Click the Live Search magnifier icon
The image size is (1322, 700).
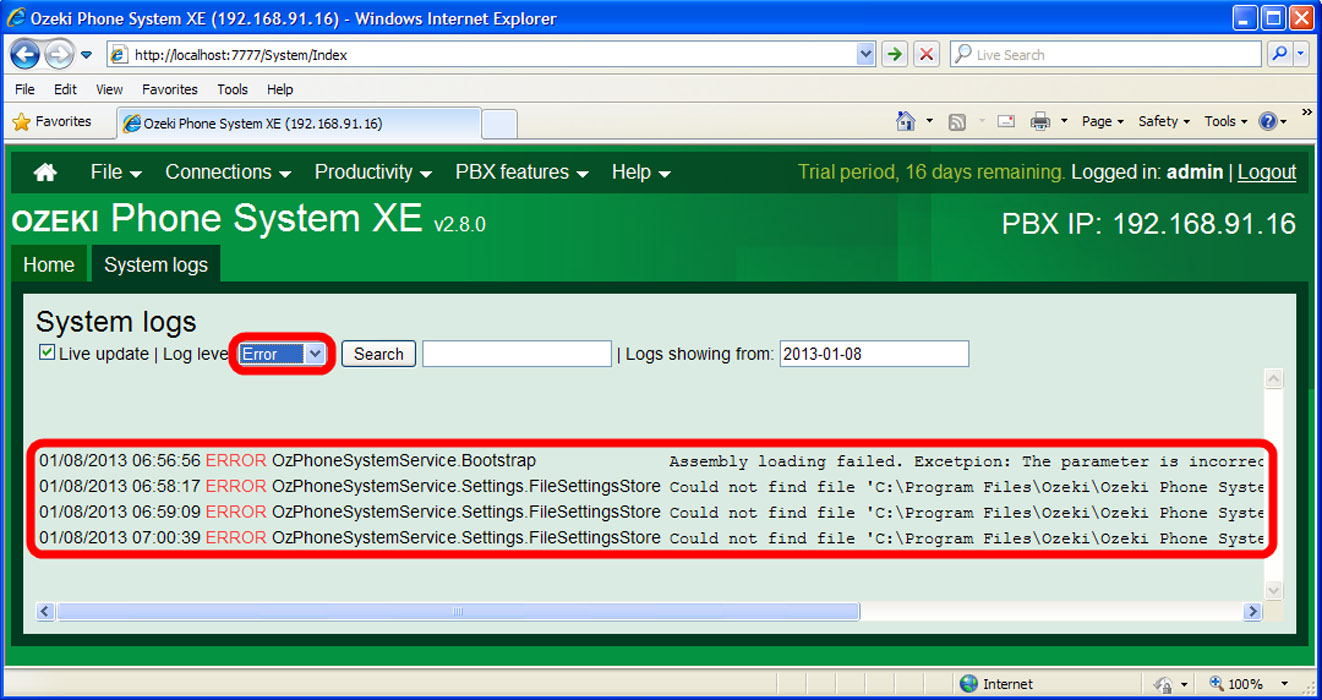tap(1280, 55)
